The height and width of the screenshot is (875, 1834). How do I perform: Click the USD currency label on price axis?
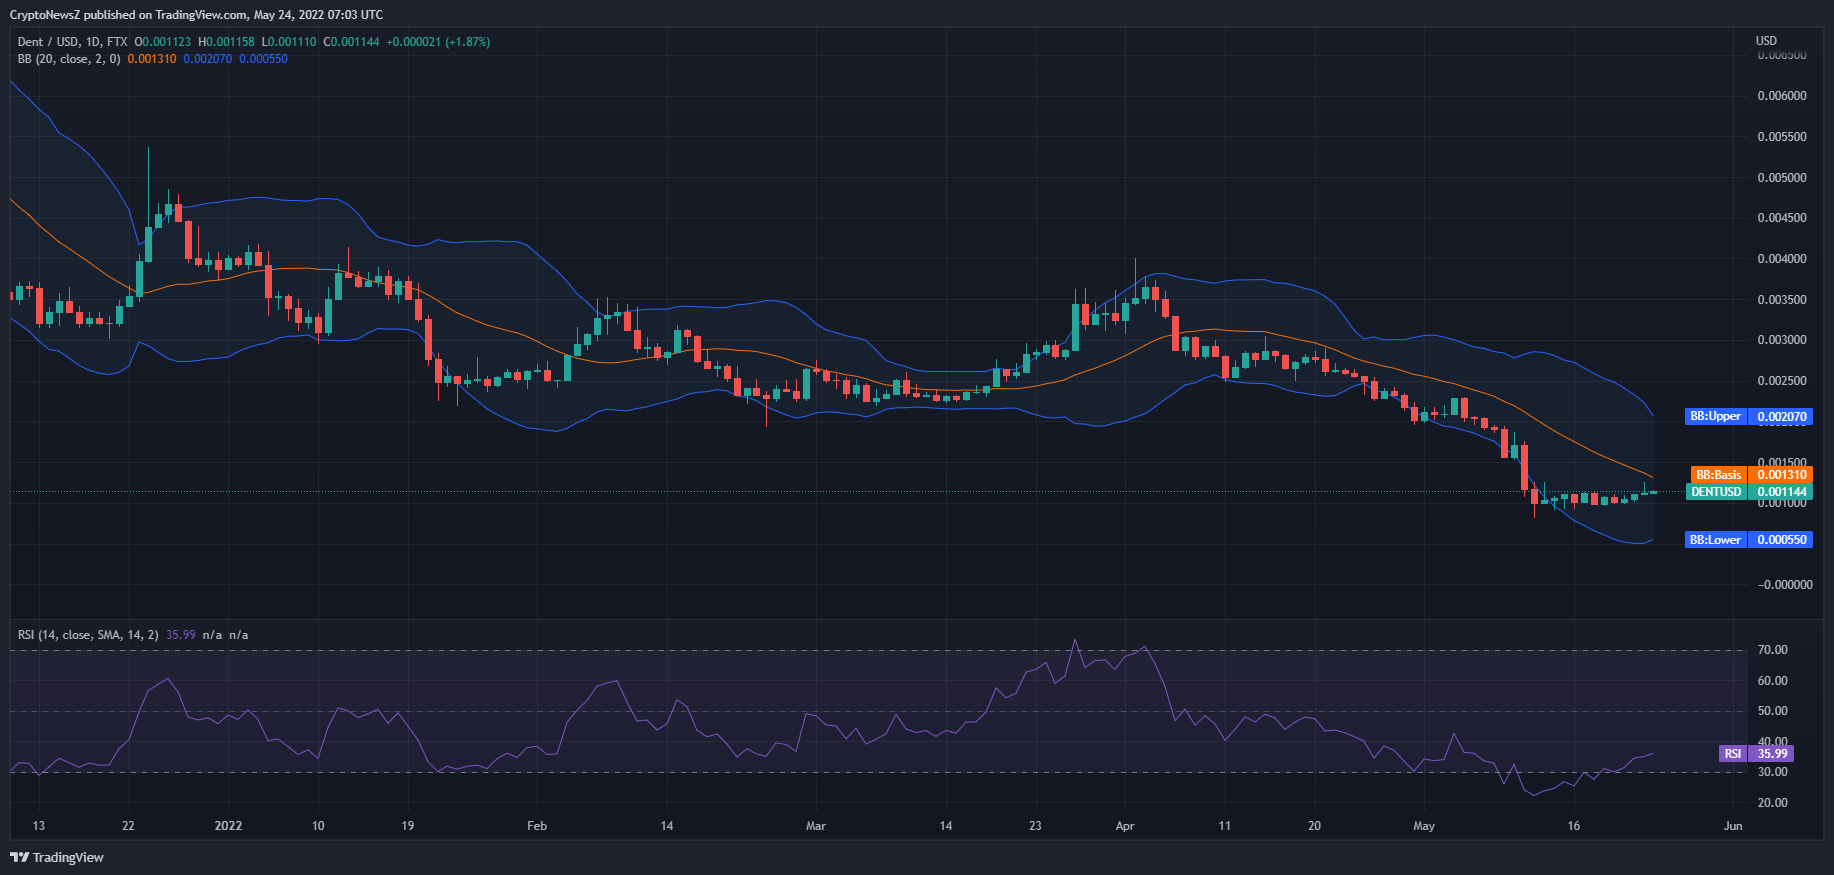click(x=1767, y=41)
